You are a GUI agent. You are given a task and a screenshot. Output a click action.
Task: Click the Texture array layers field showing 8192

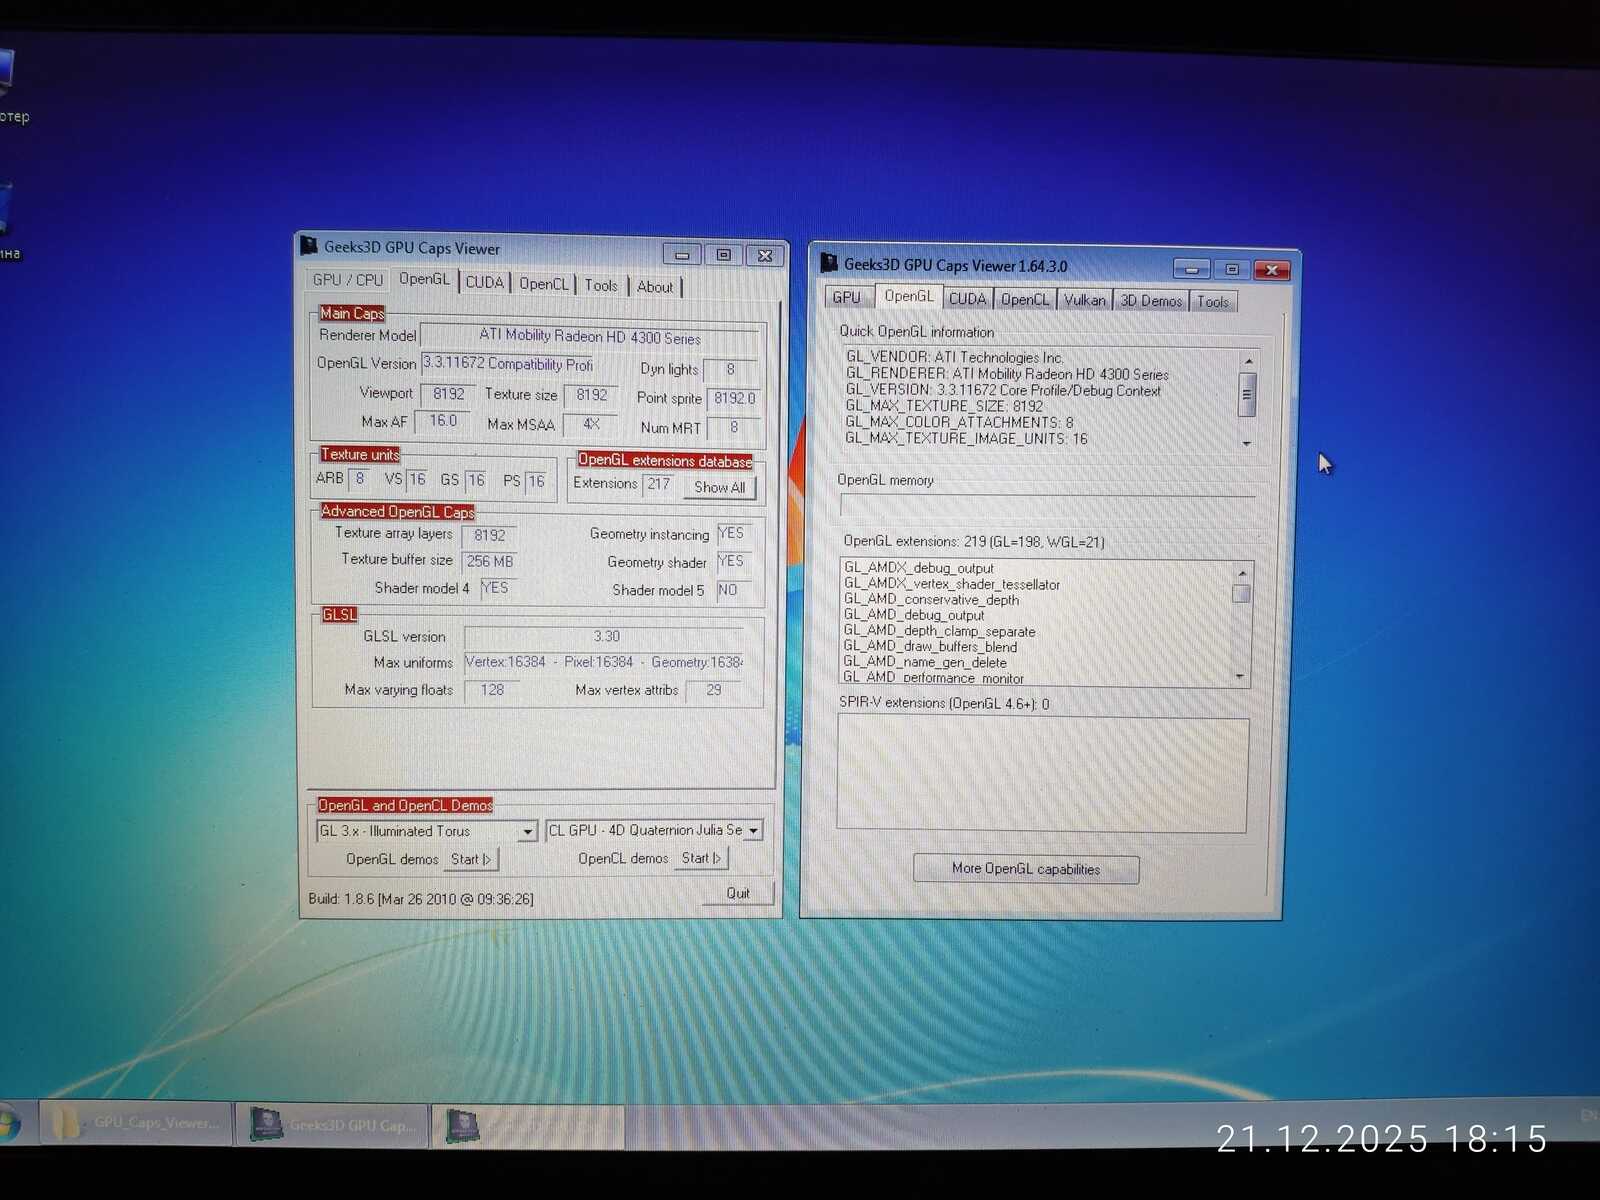point(490,535)
